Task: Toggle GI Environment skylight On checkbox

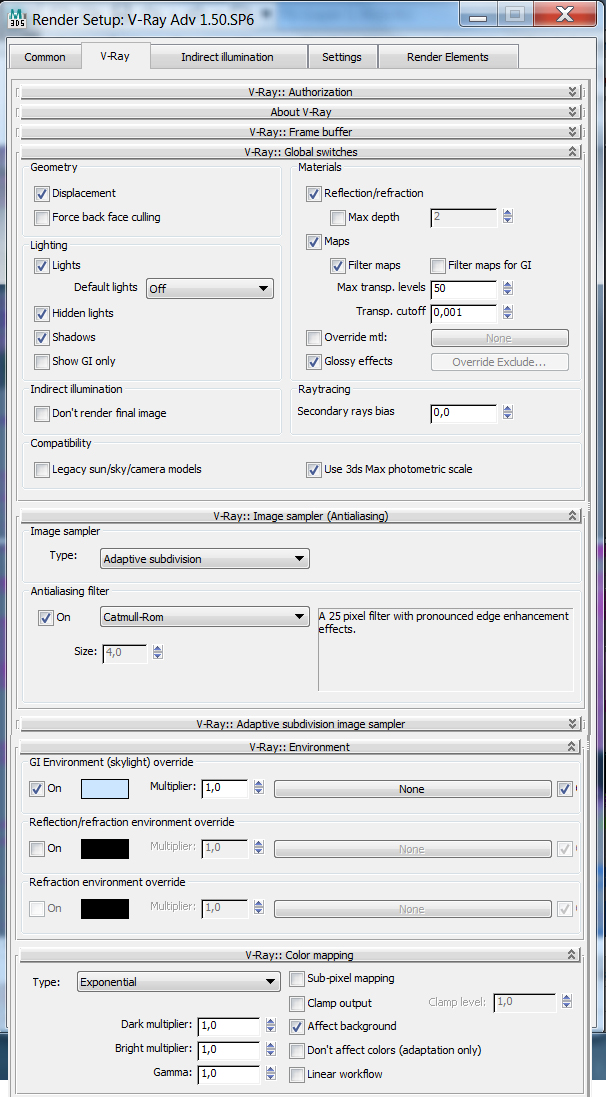Action: (36, 789)
